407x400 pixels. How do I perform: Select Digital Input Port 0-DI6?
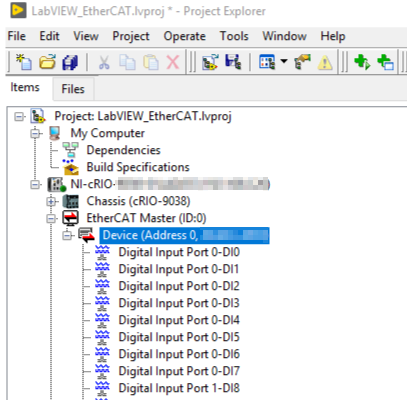click(x=179, y=354)
